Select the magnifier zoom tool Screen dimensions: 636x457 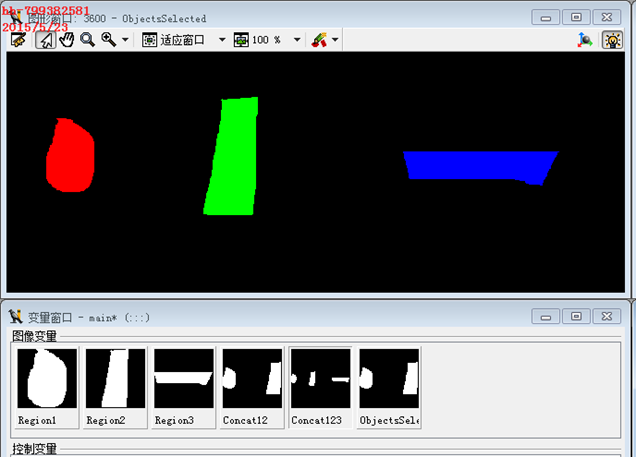87,40
